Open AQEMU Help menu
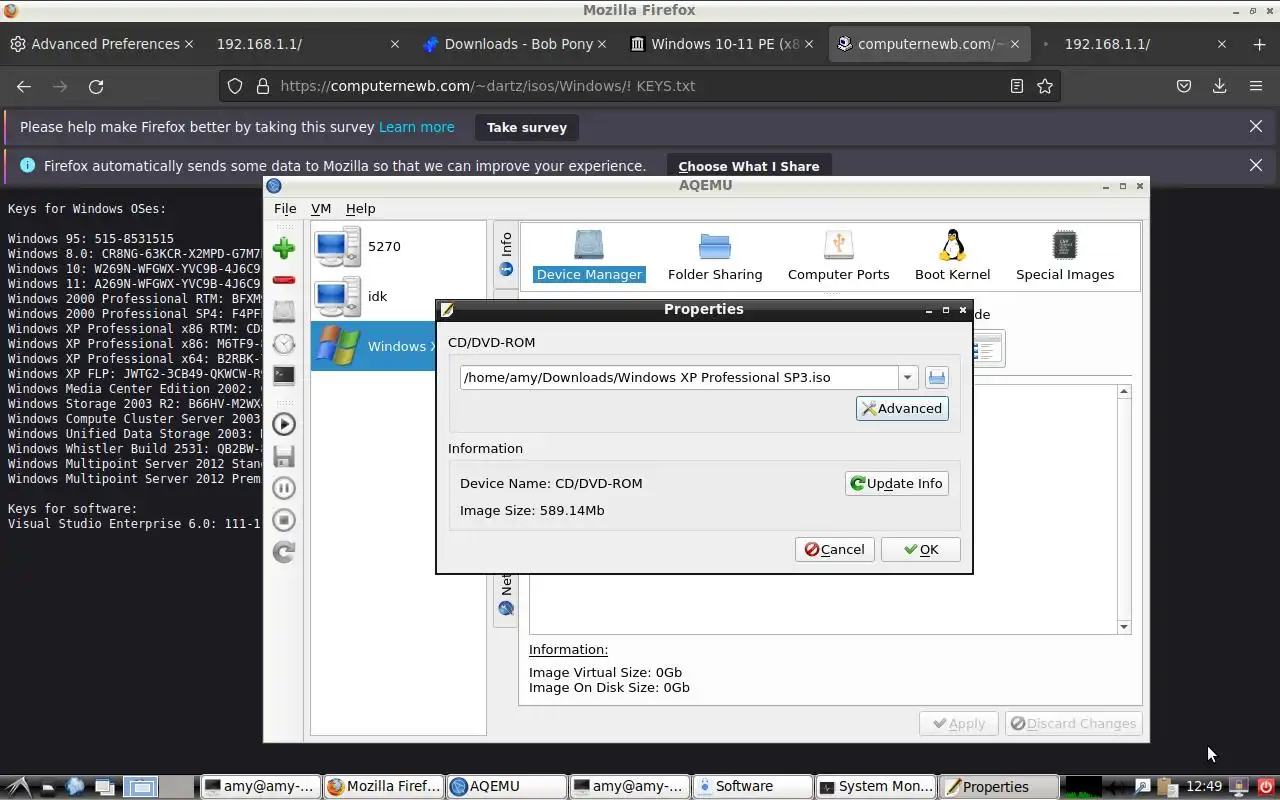The image size is (1280, 800). click(360, 209)
